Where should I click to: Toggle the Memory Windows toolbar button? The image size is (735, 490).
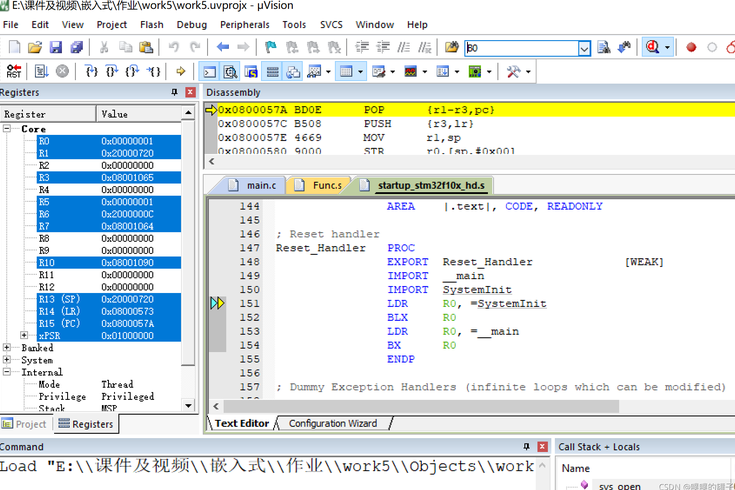click(x=346, y=72)
